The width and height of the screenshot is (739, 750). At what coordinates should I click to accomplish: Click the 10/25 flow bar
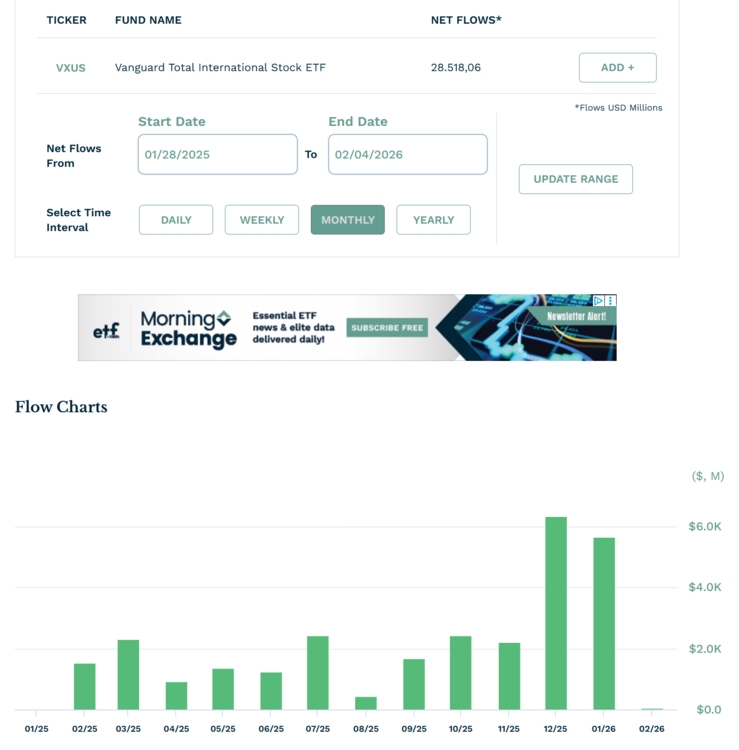pyautogui.click(x=461, y=673)
